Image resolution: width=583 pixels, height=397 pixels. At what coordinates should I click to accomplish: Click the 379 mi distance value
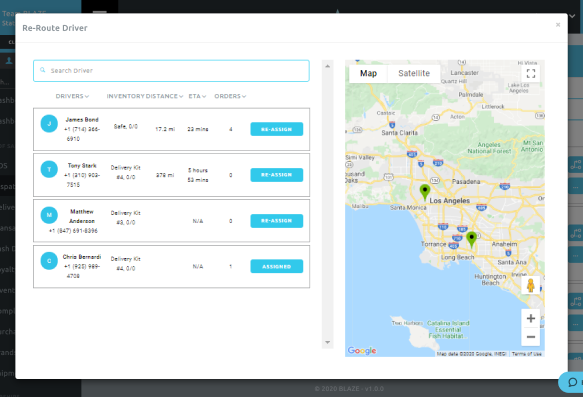(165, 175)
